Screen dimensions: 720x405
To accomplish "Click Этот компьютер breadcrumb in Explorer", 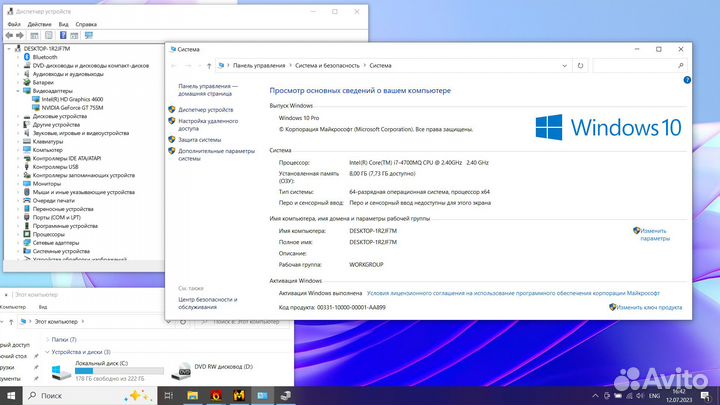I will click(x=56, y=321).
